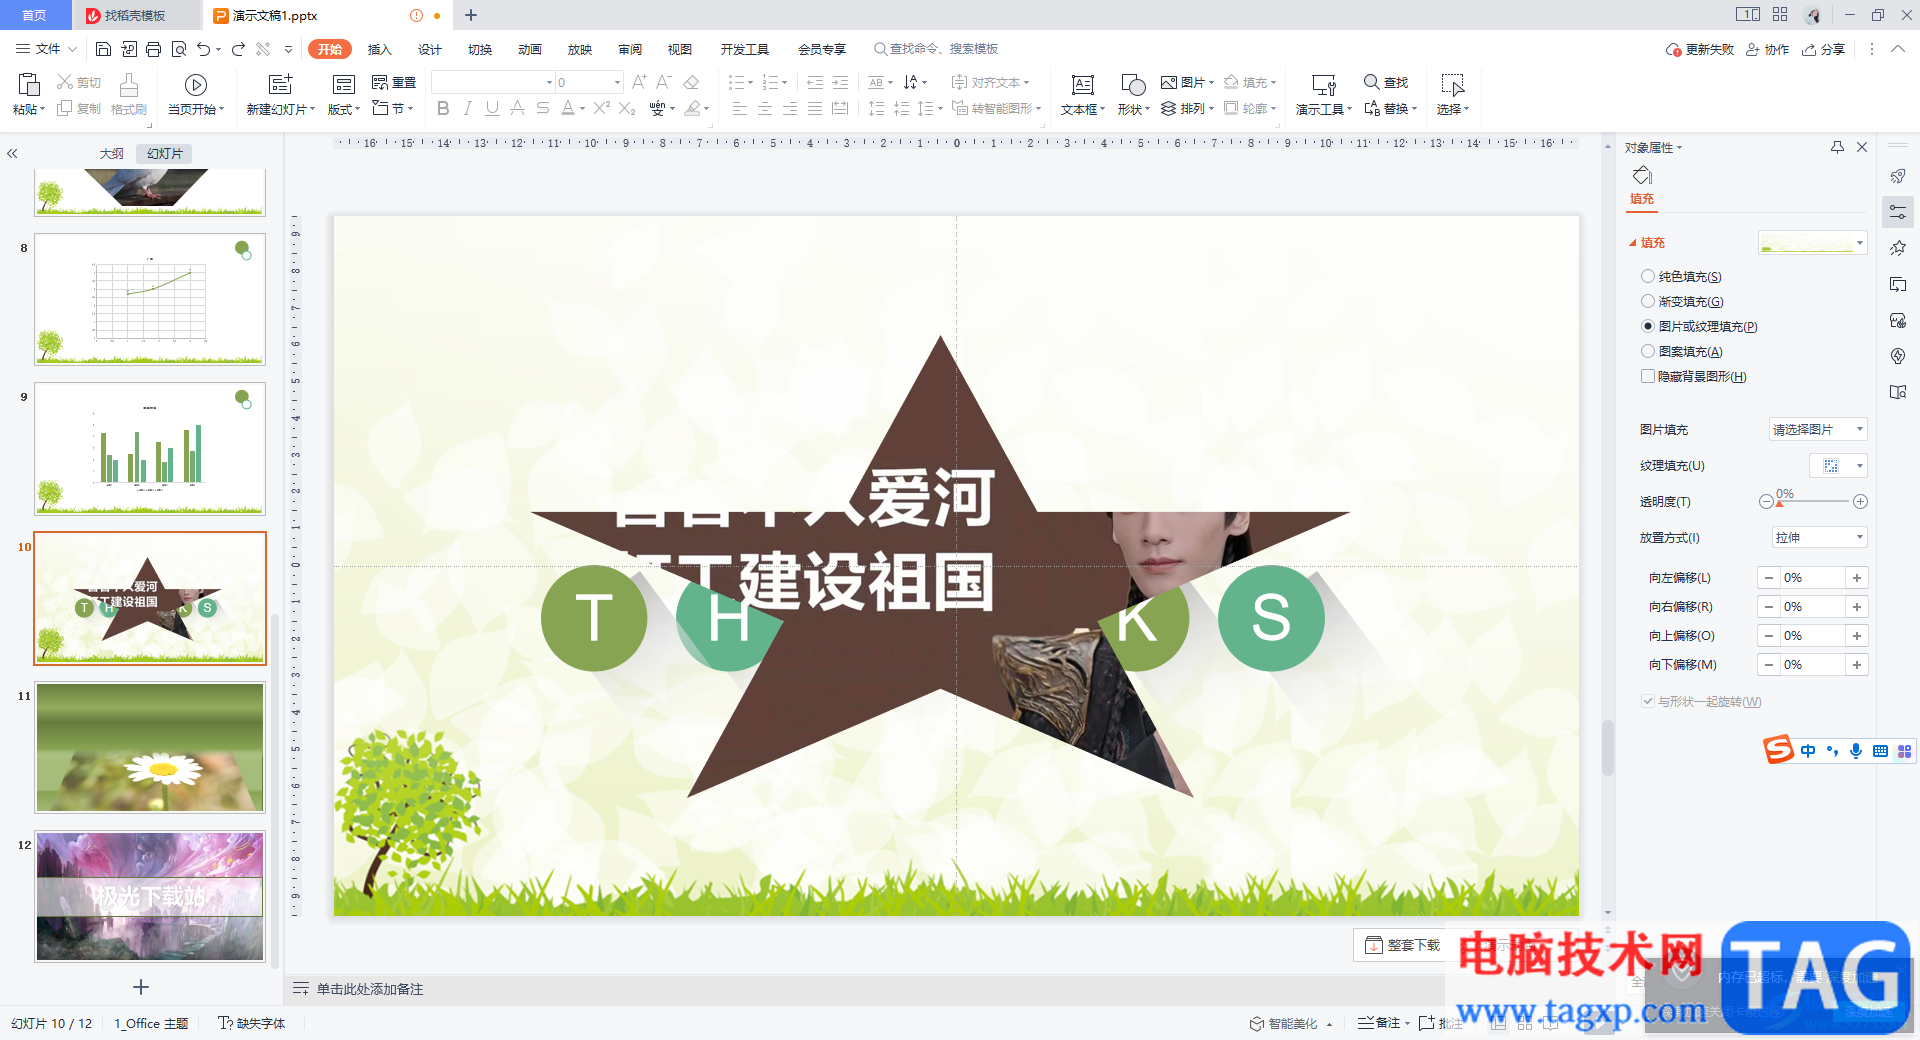Click the Format Painter (格式刷) icon
Screen dimensions: 1920x1040
(x=128, y=94)
